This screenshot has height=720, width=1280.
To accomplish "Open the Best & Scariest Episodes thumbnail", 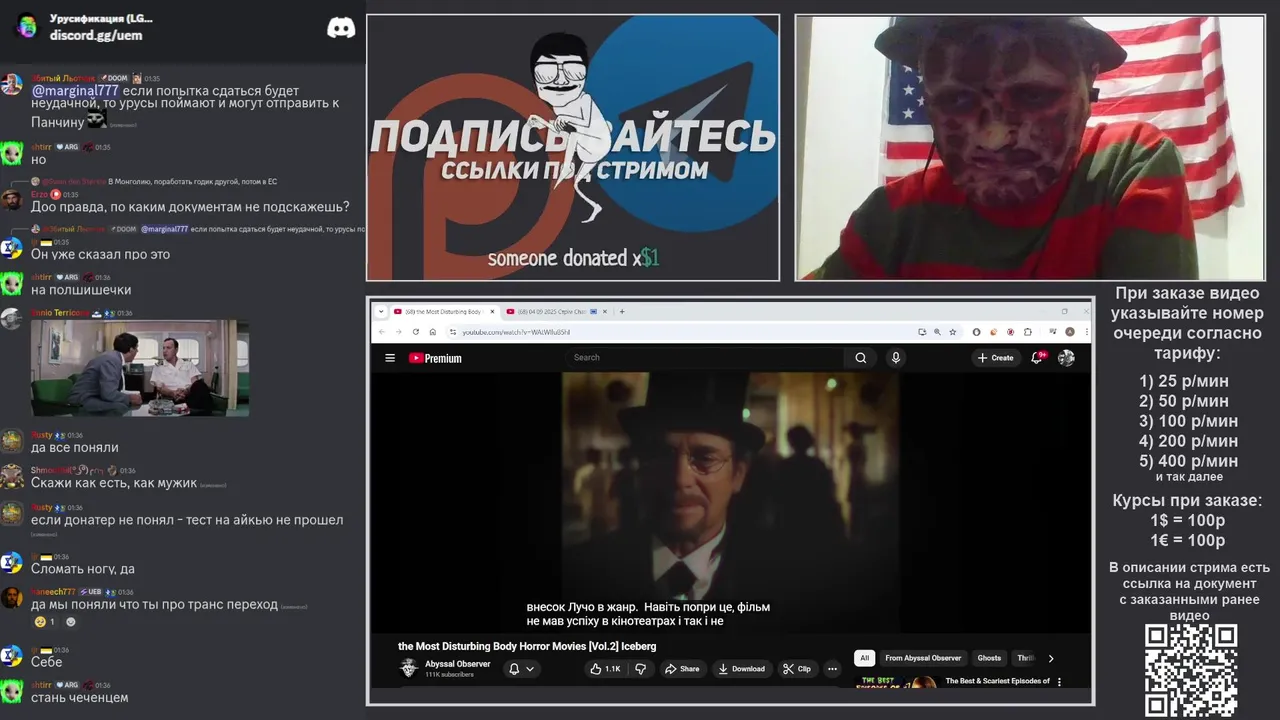I will tap(897, 683).
